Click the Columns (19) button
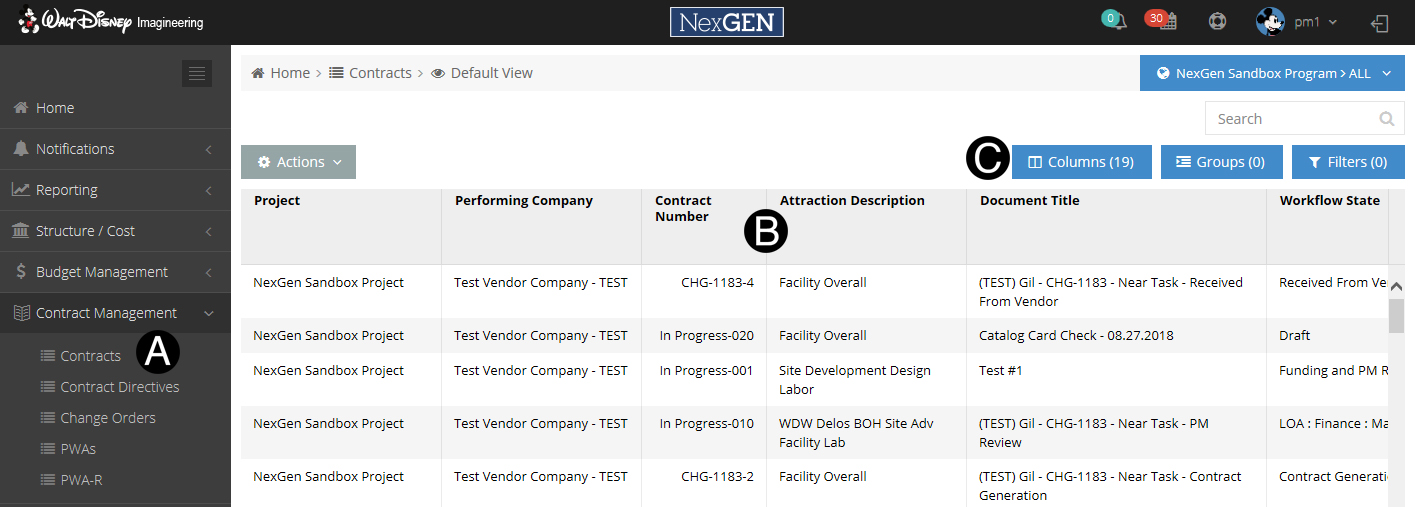Screen dimensions: 1415x507 click(1081, 162)
